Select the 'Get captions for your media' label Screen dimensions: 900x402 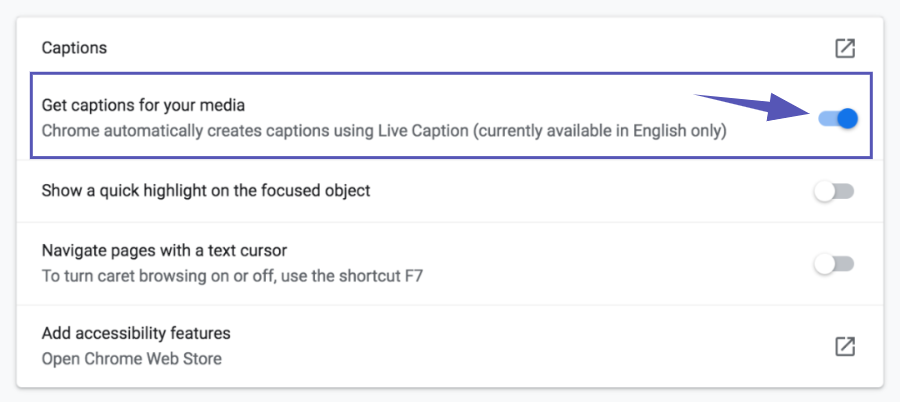(143, 105)
